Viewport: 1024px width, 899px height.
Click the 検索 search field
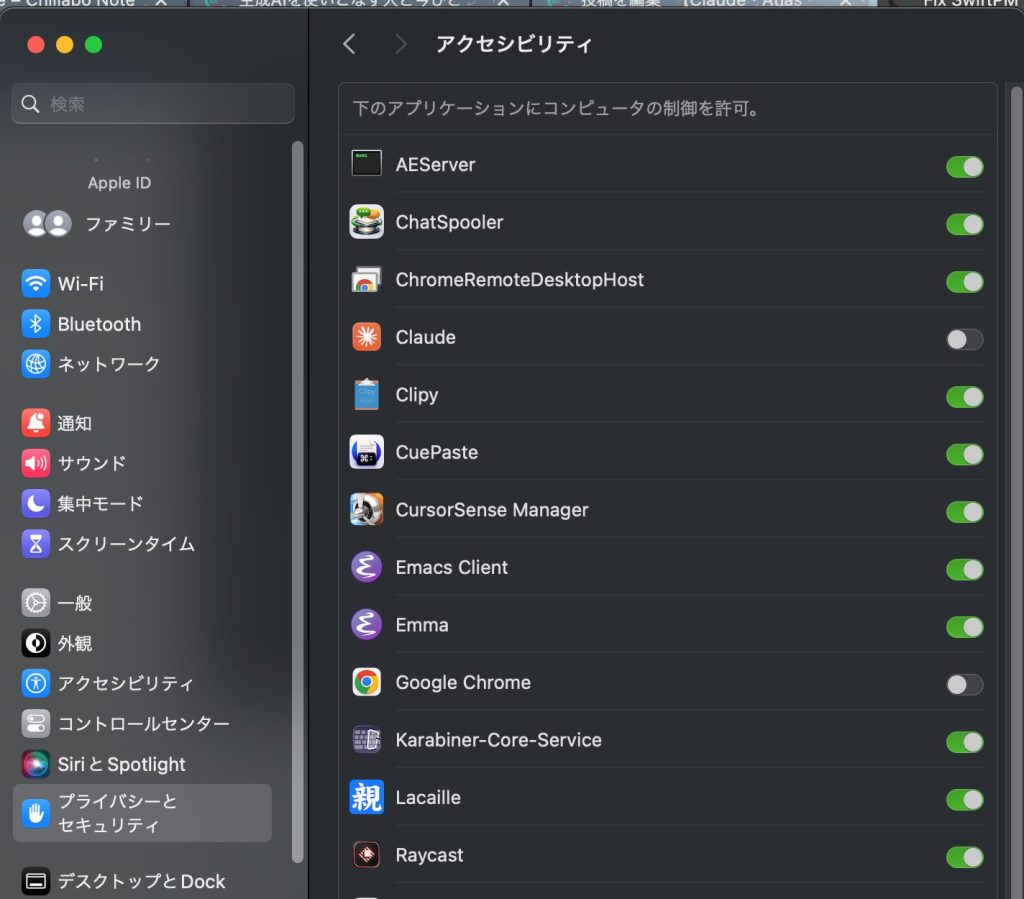153,103
